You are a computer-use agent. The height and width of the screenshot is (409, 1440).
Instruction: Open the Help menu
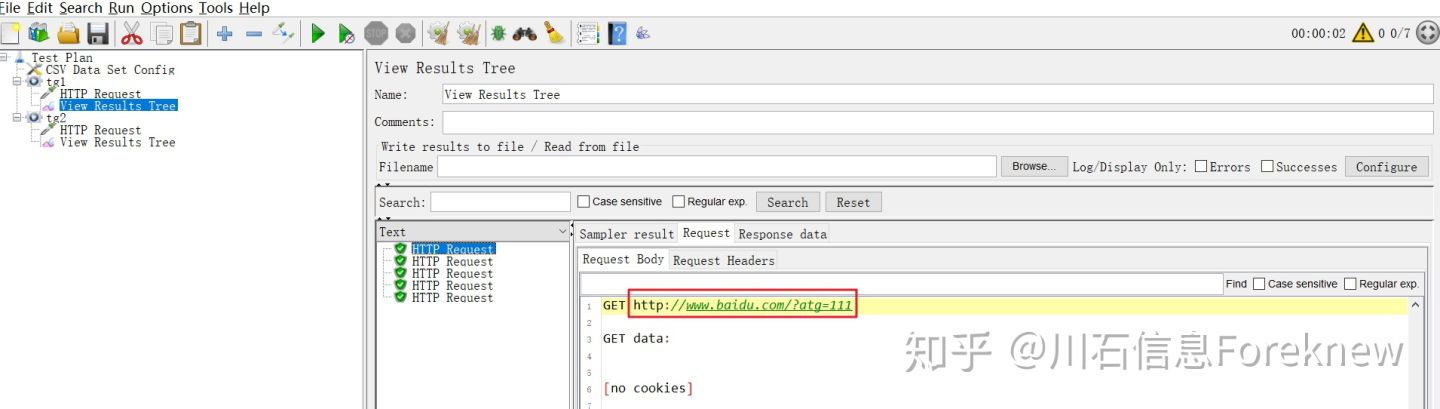pos(254,8)
